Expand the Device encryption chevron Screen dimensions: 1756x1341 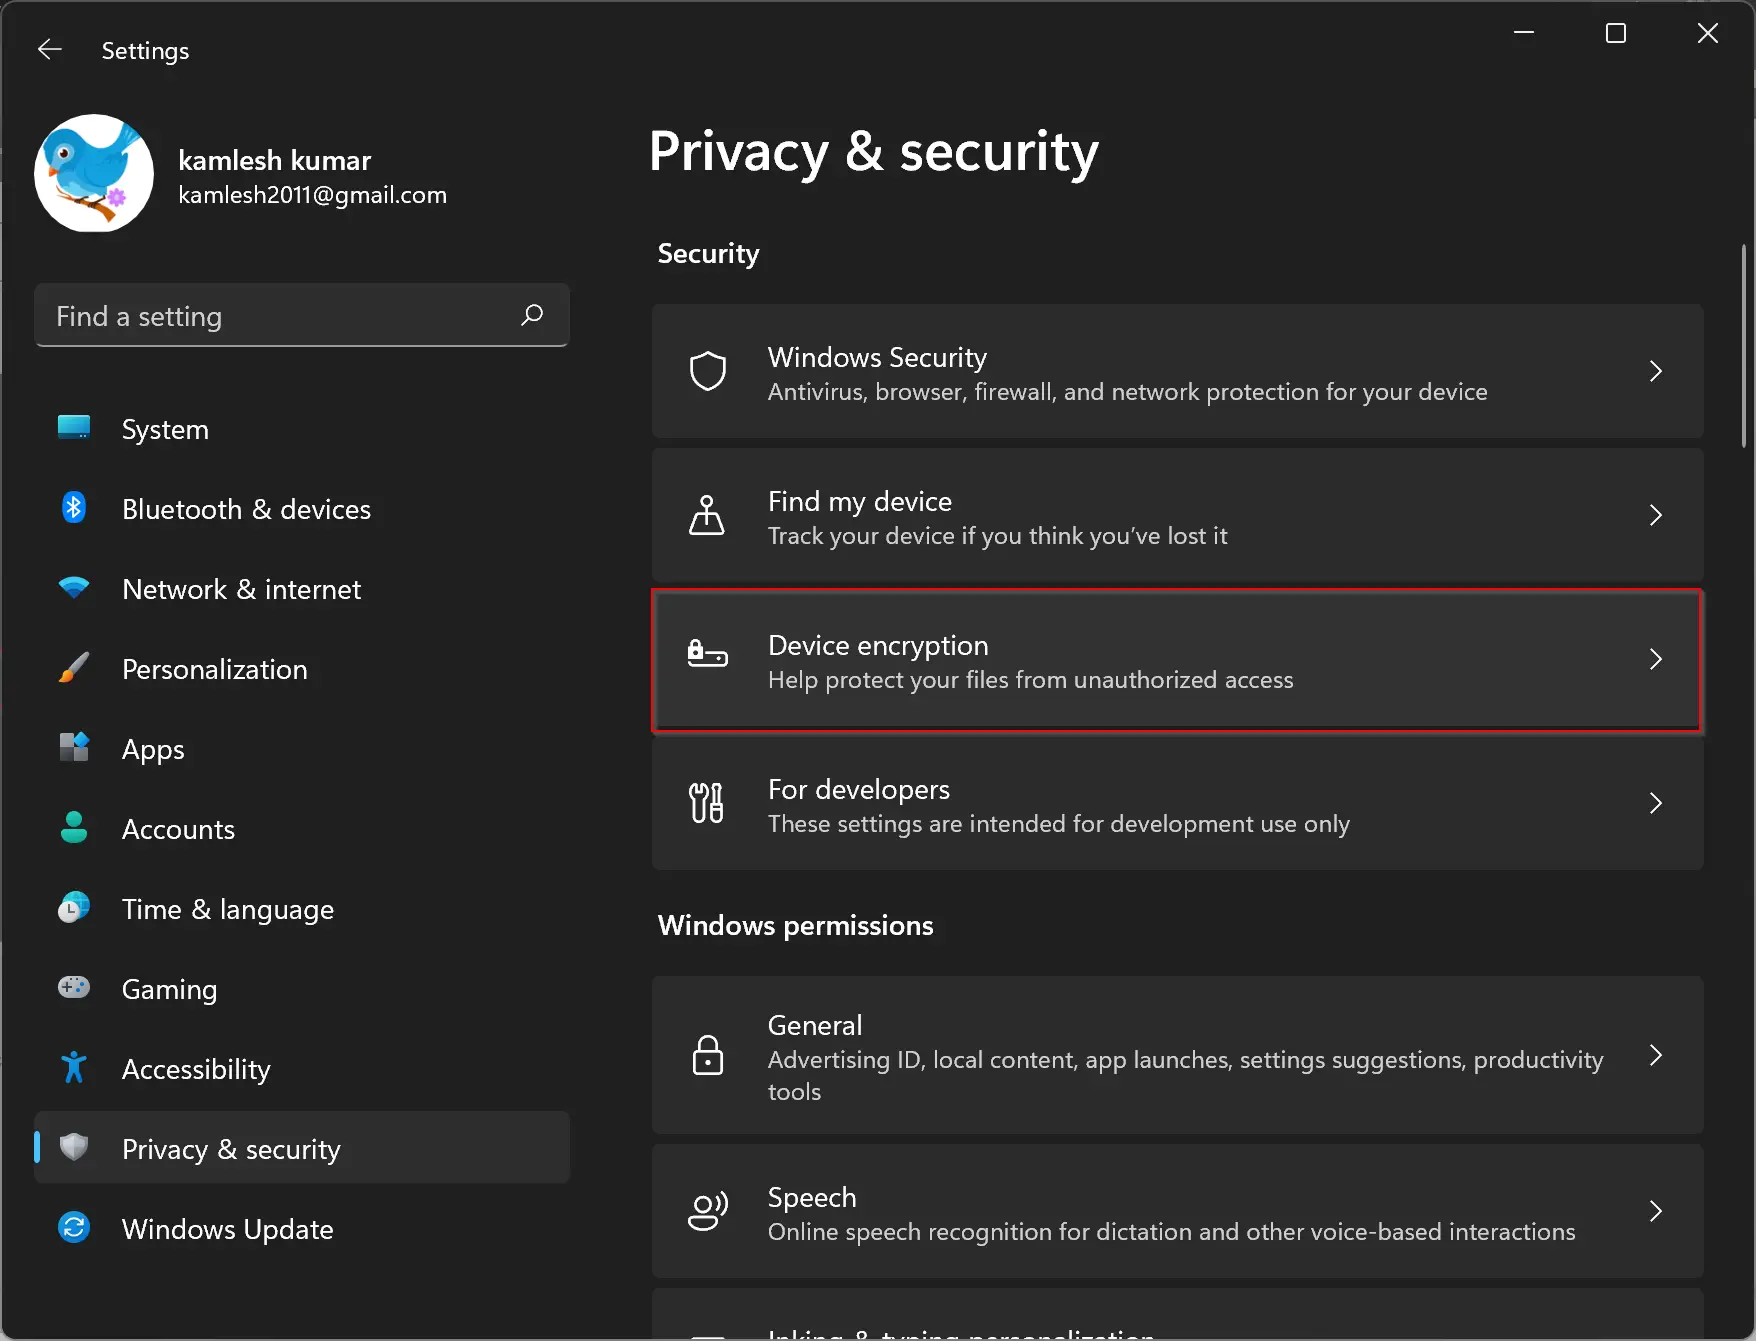[1655, 659]
